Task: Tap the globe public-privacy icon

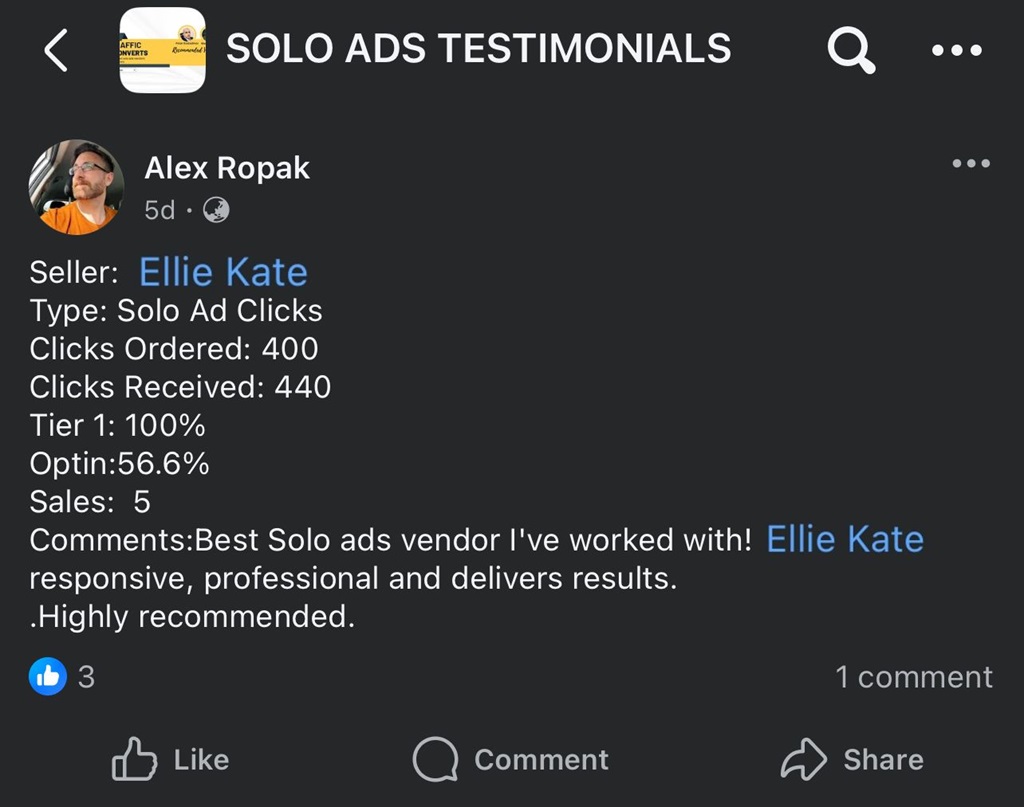Action: tap(216, 210)
